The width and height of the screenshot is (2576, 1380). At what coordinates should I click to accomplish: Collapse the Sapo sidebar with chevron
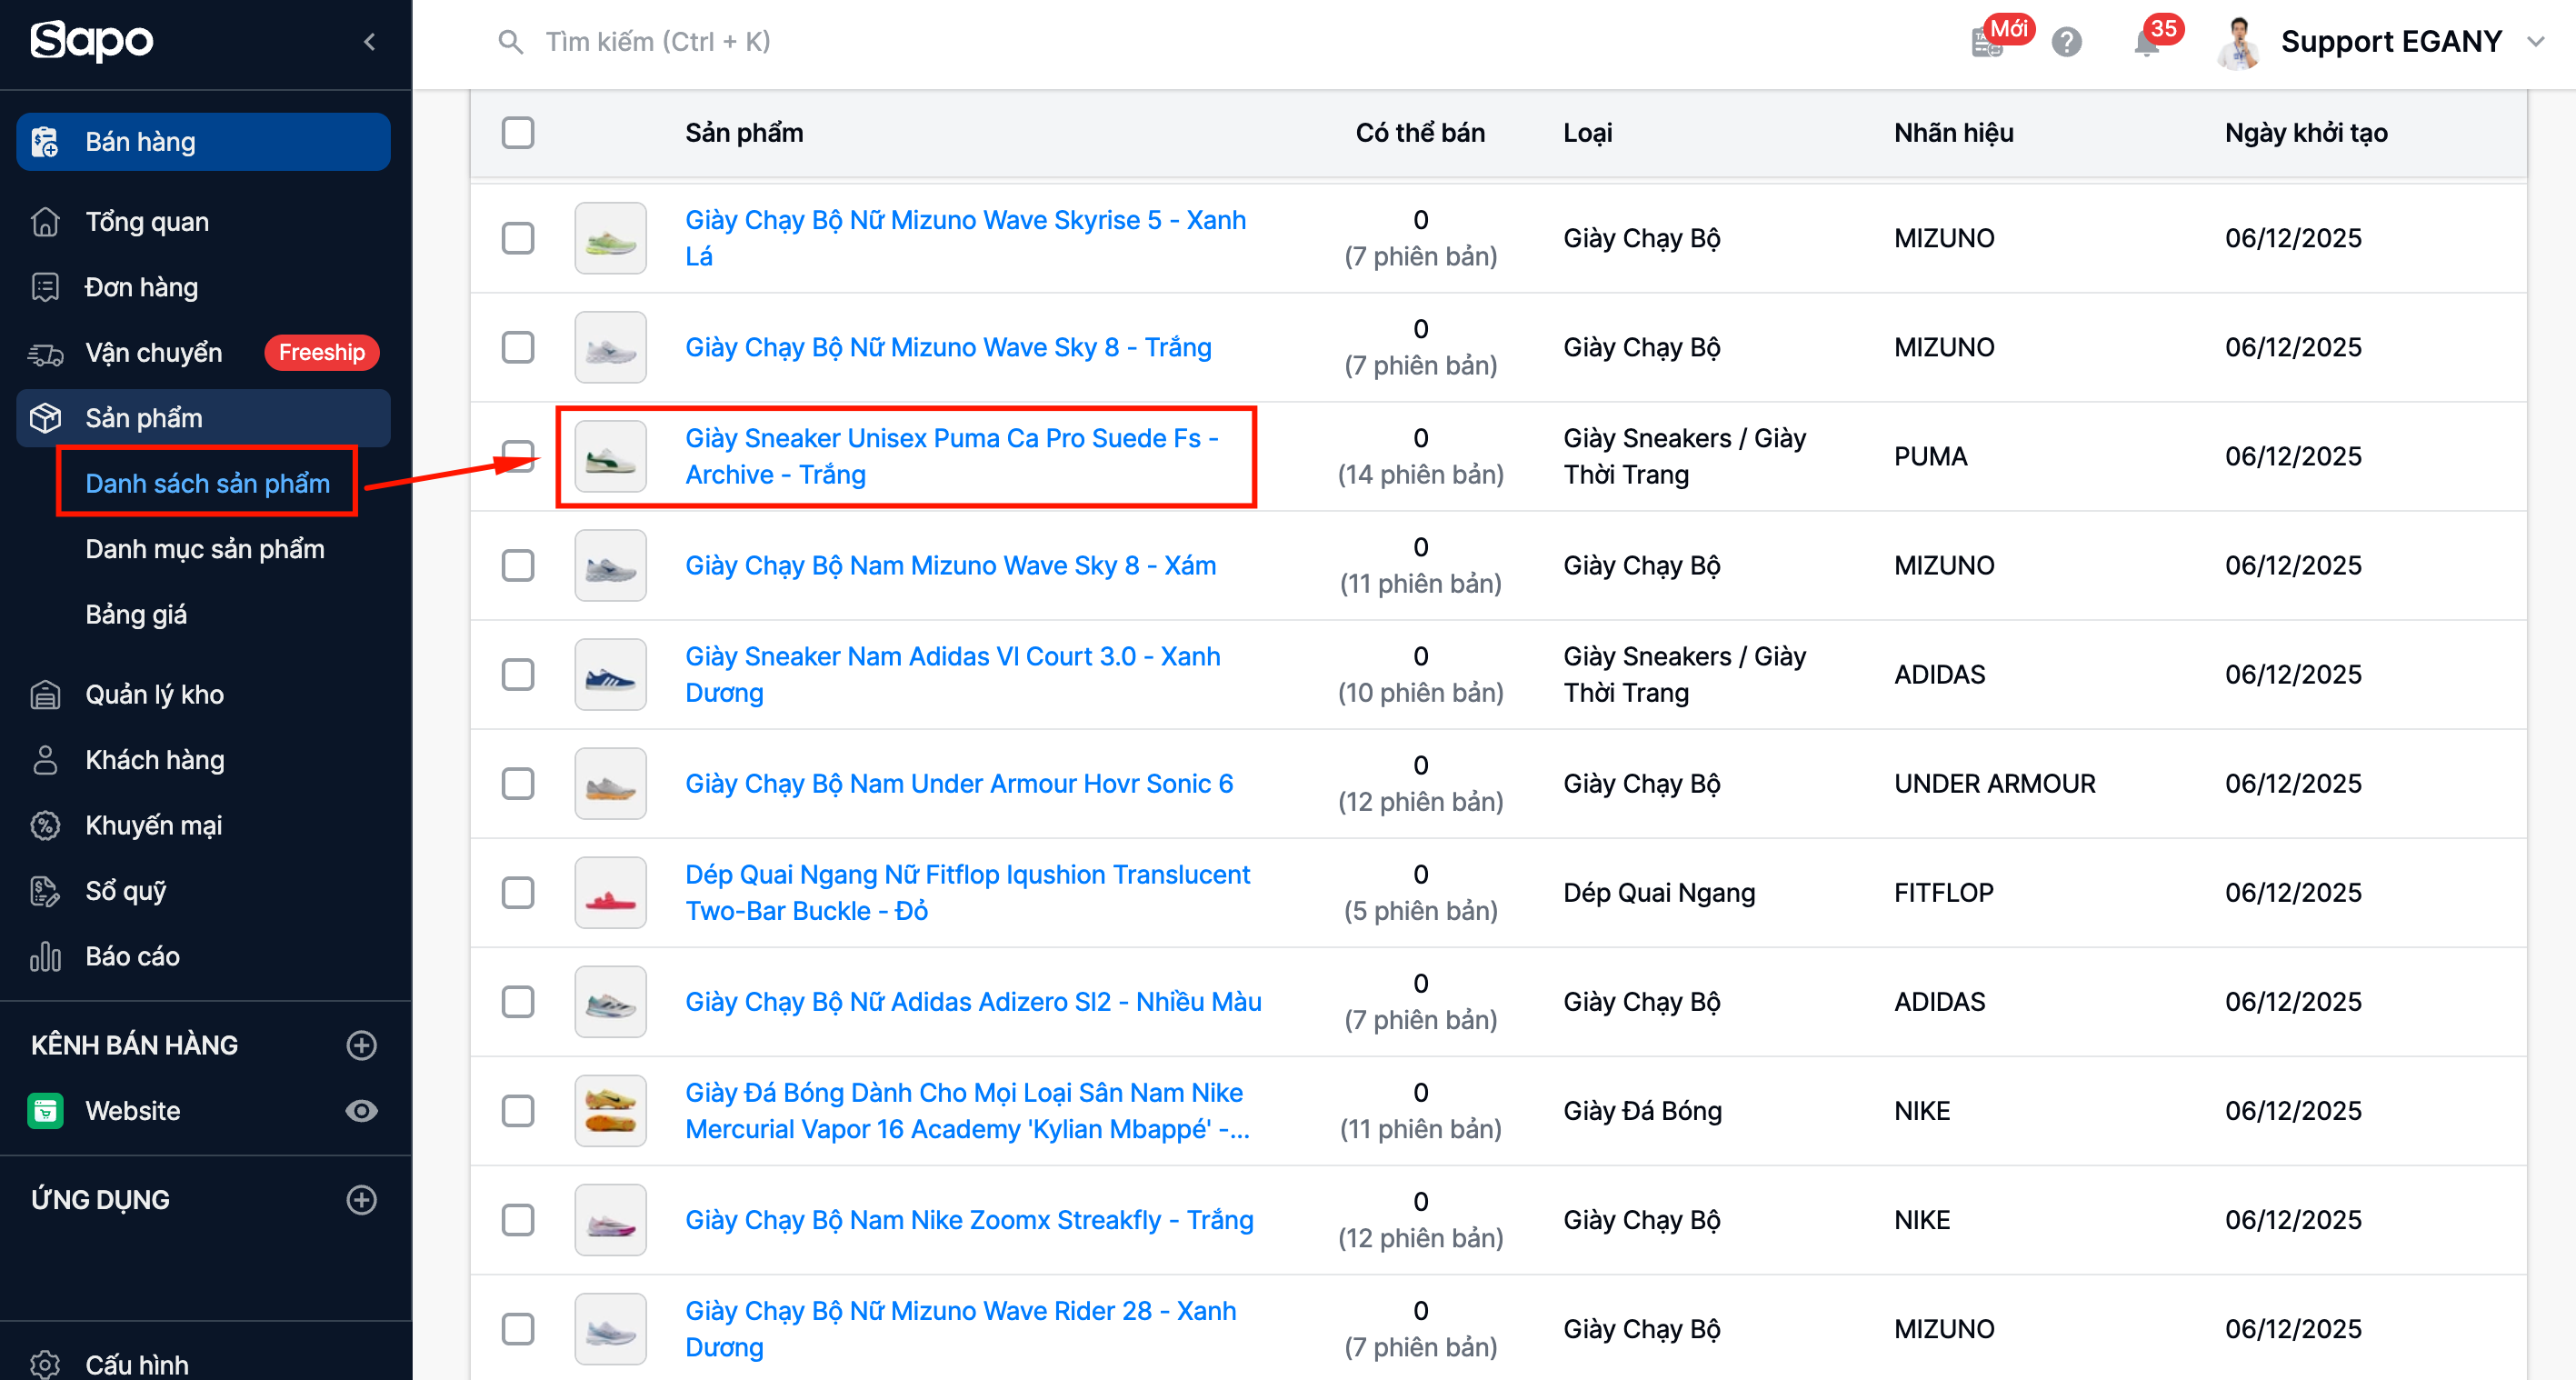tap(370, 42)
